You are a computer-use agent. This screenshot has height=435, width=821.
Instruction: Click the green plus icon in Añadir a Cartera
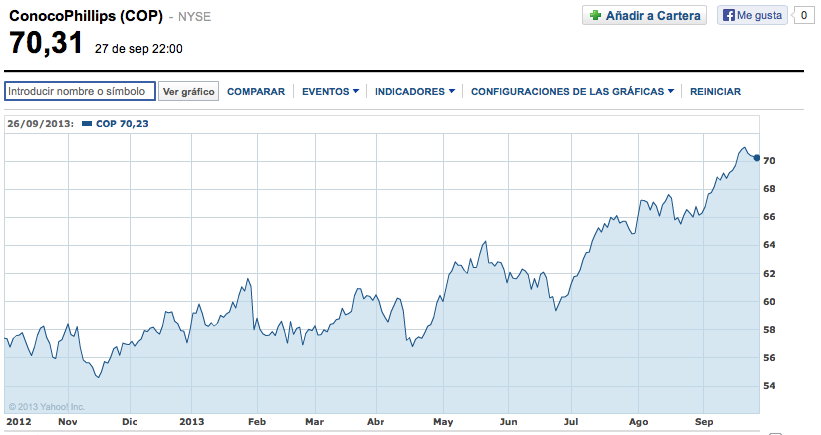[595, 15]
